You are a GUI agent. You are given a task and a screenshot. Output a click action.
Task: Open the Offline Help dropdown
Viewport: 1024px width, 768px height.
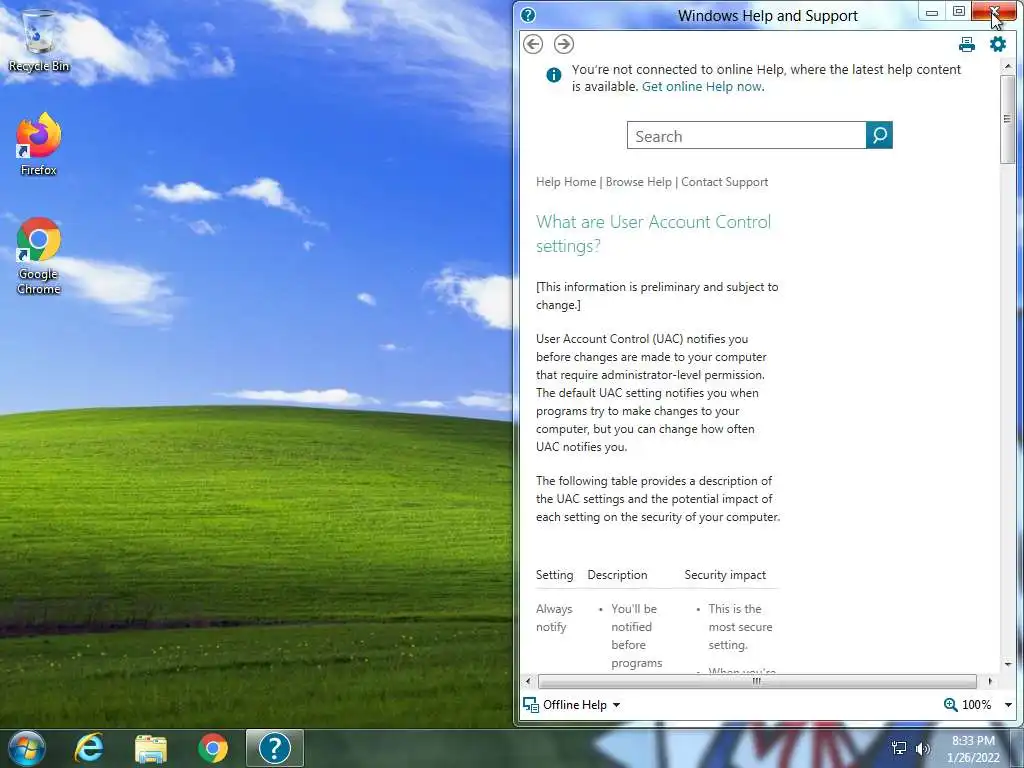tap(572, 705)
